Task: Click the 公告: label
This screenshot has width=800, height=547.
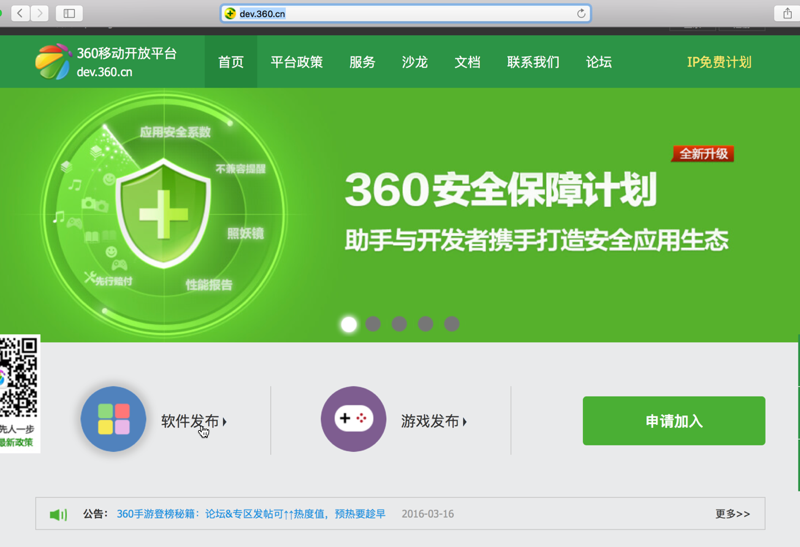Action: [95, 514]
